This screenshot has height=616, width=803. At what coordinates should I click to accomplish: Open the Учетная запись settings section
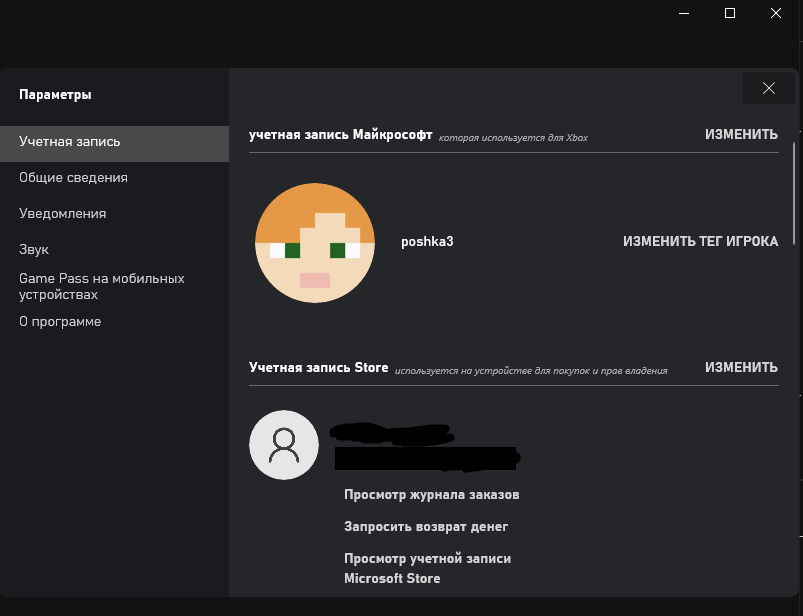click(70, 142)
